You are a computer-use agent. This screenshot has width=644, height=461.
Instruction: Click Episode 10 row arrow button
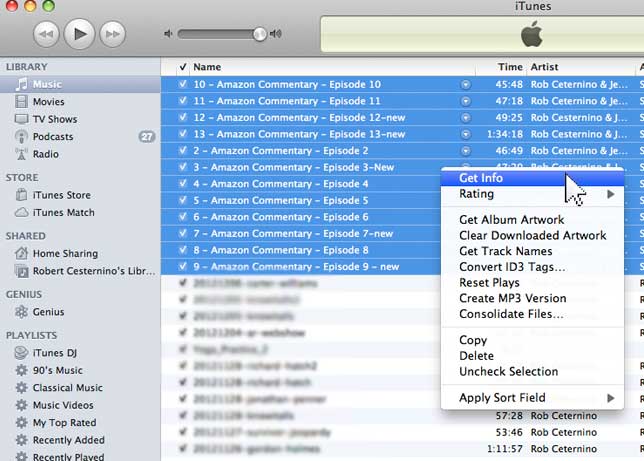(x=466, y=85)
